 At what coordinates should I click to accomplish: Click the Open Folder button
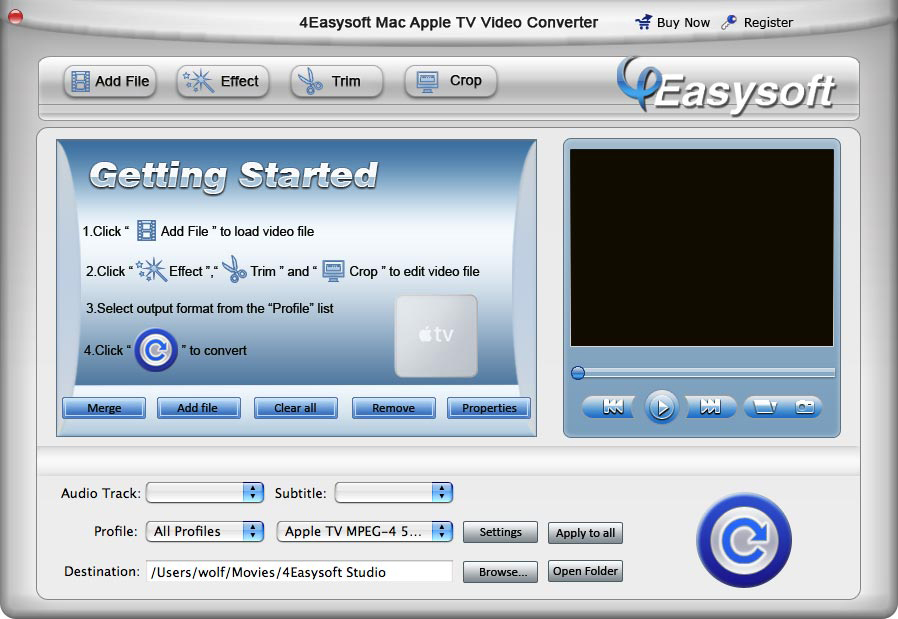point(585,571)
